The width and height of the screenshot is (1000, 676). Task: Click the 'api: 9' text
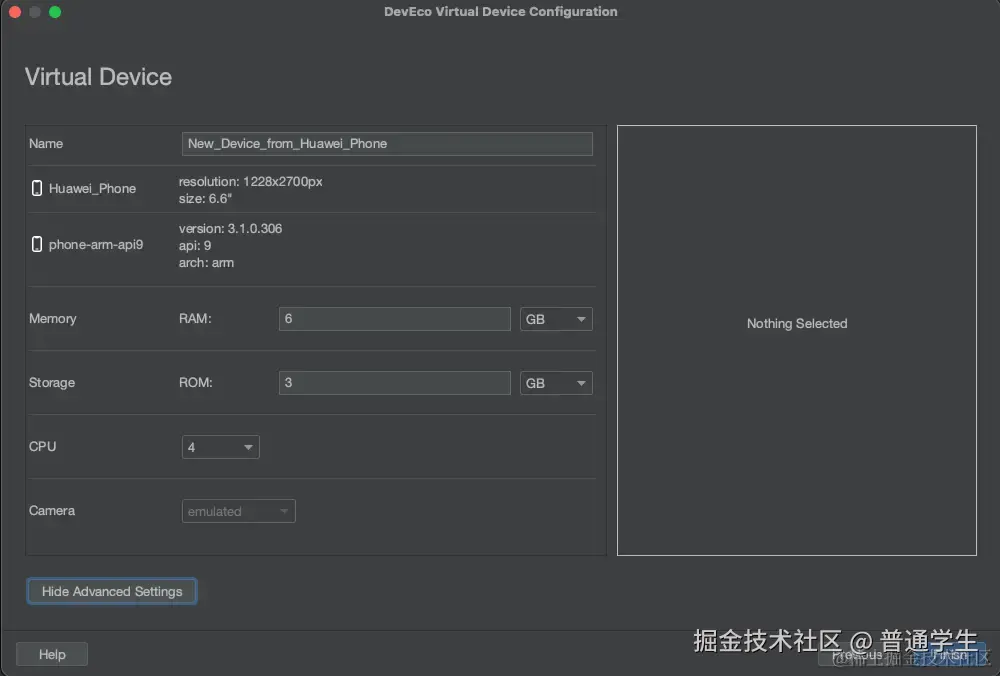click(195, 246)
